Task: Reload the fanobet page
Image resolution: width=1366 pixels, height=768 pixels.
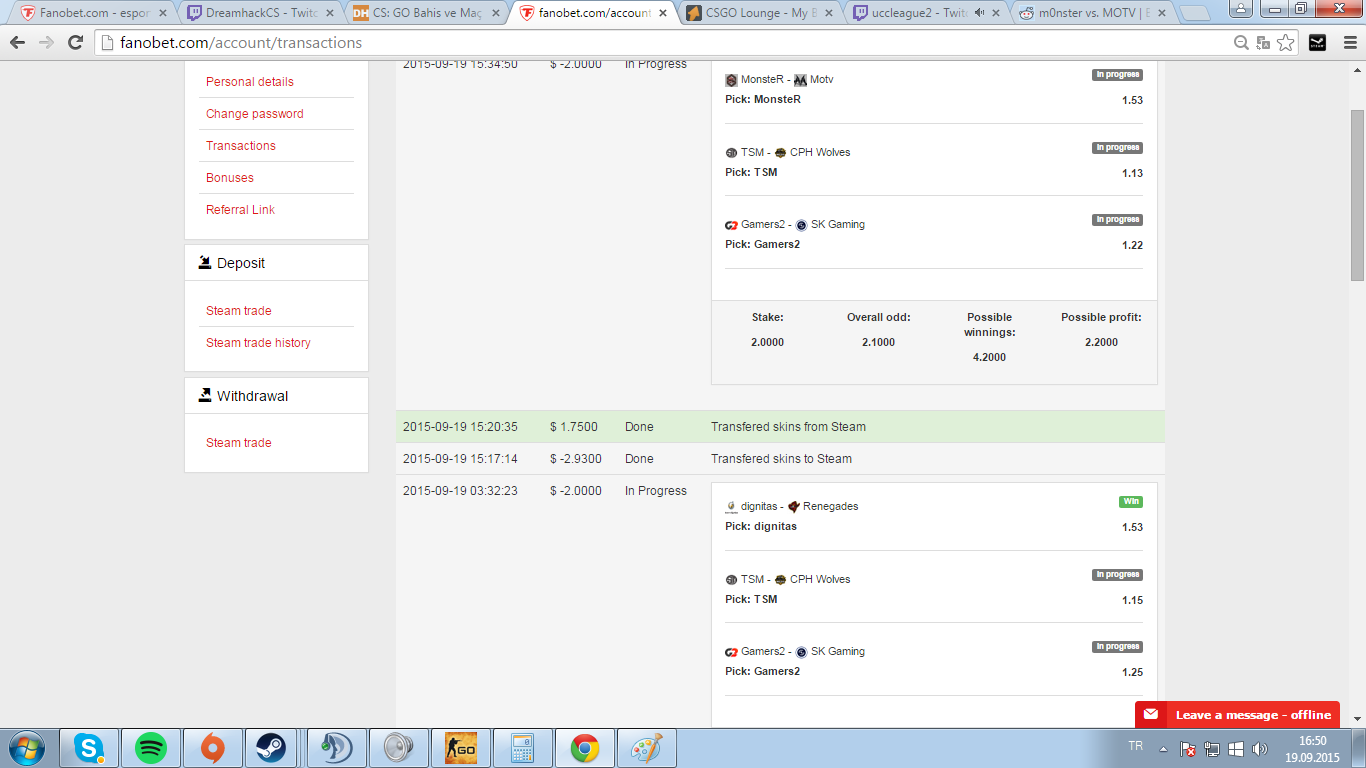Action: click(x=75, y=43)
